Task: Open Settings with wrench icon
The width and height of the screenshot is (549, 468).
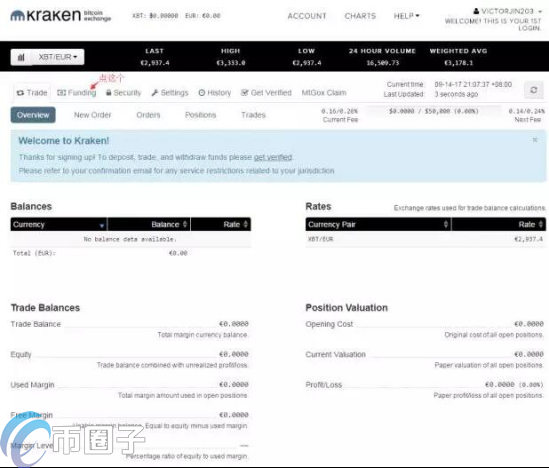Action: click(170, 93)
